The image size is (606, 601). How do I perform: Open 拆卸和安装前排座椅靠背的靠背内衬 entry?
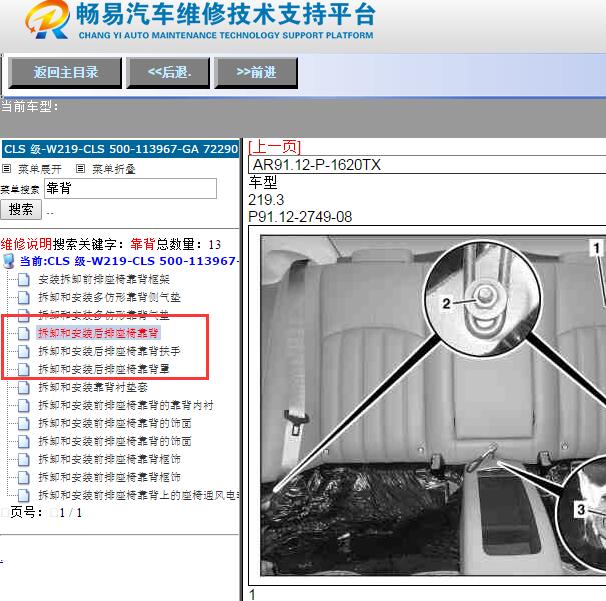pyautogui.click(x=126, y=405)
